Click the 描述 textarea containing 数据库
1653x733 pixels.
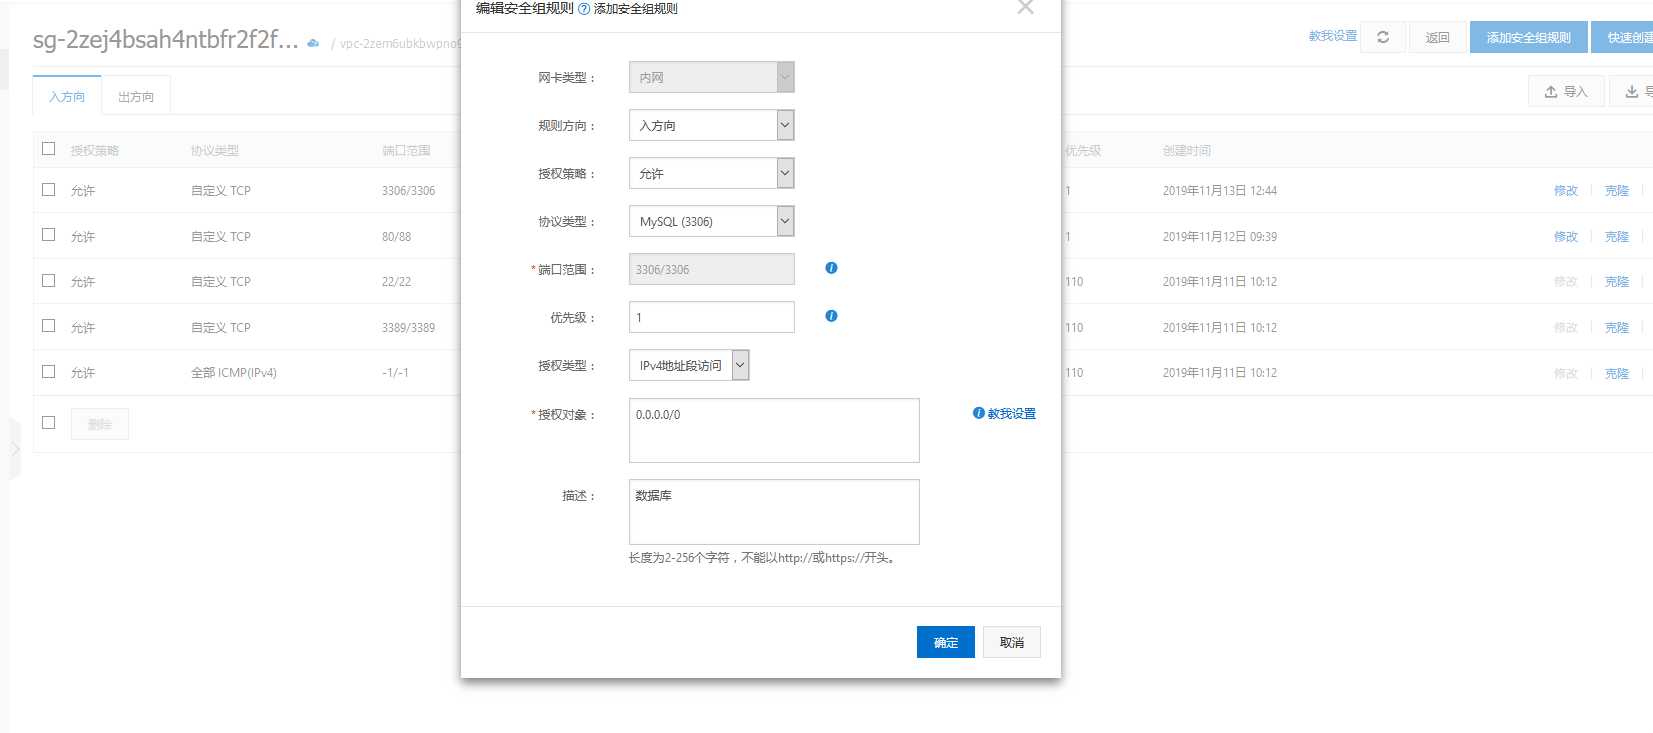774,512
